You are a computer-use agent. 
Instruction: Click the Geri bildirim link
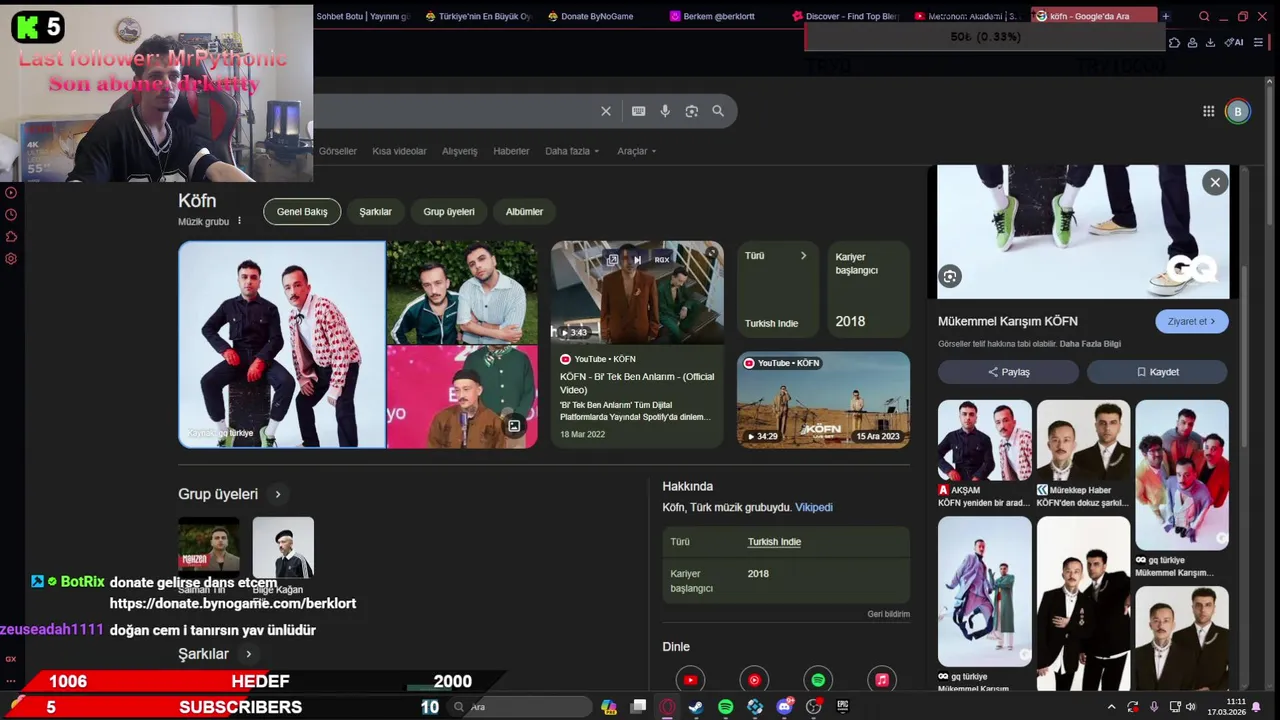tap(888, 614)
